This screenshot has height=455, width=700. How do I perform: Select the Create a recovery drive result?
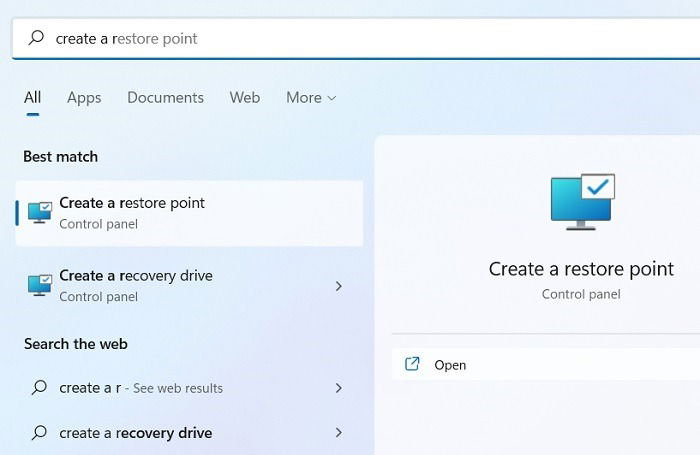189,286
